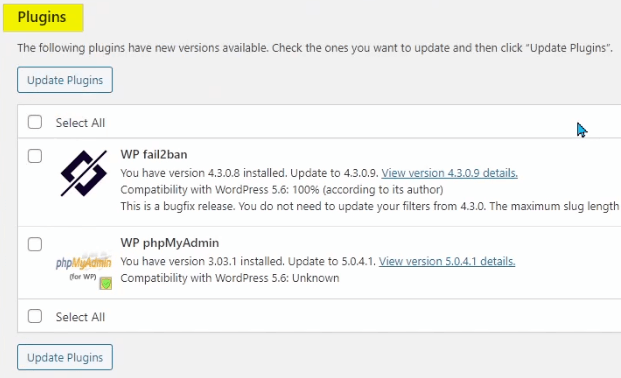This screenshot has height=378, width=621.
Task: Tick the Select All checkbox above WP fail2ban
Action: point(35,122)
